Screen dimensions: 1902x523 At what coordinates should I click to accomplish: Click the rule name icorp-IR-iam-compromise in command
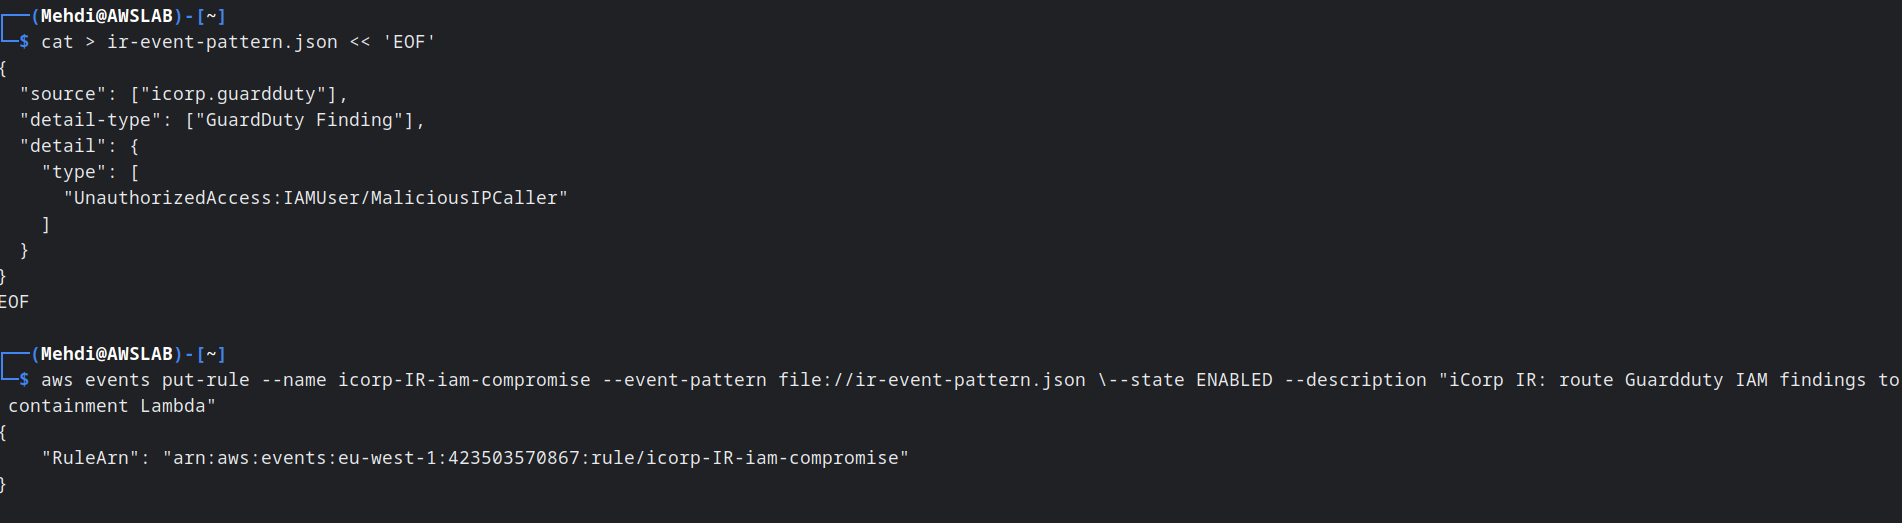click(x=464, y=380)
